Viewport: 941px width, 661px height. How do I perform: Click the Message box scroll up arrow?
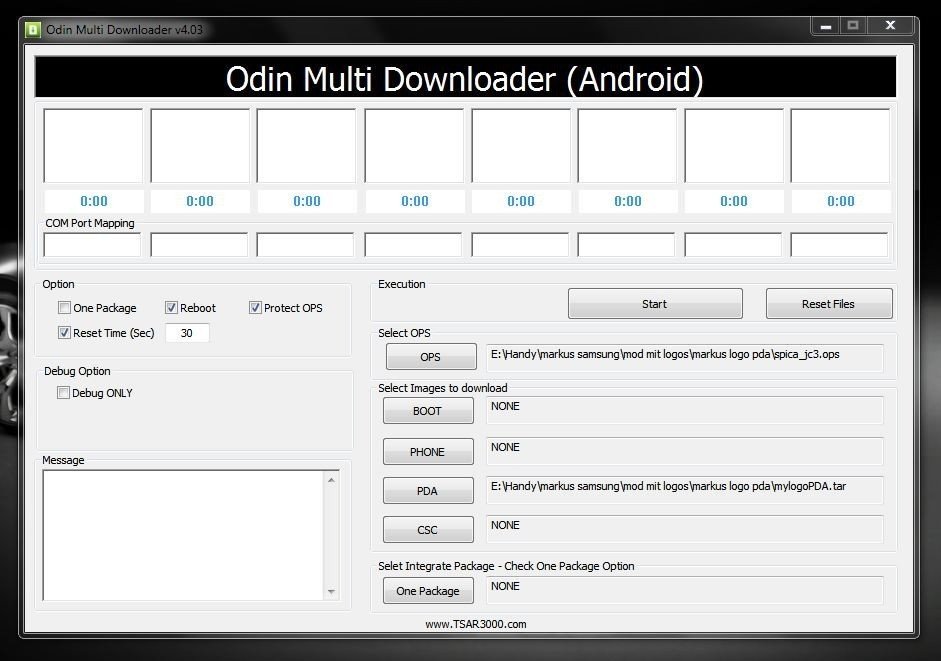[x=331, y=480]
